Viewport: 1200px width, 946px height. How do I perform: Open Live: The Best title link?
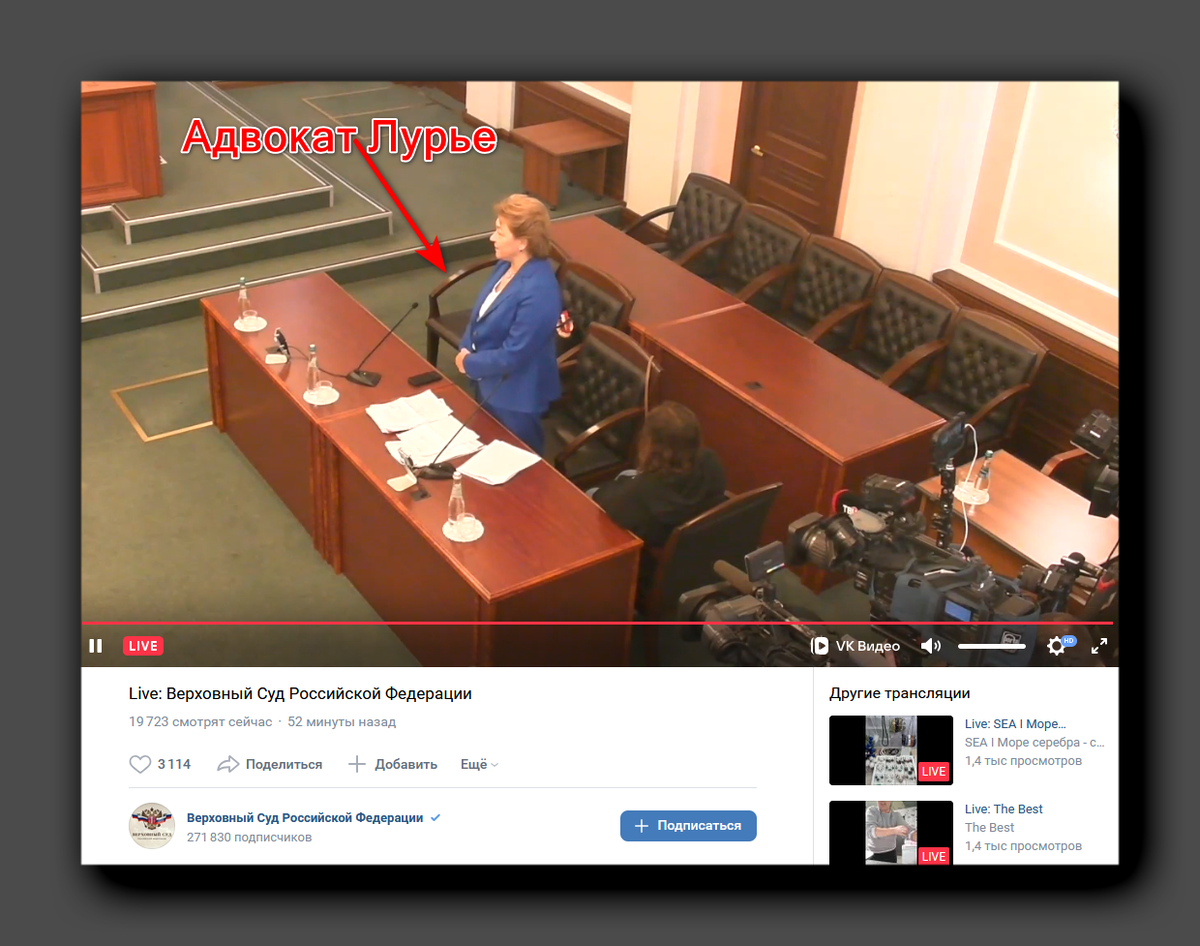[x=1004, y=809]
